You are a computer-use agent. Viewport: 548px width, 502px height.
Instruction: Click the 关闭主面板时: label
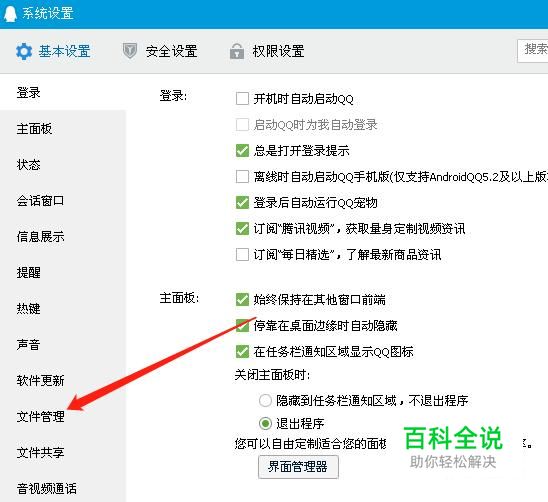point(272,375)
